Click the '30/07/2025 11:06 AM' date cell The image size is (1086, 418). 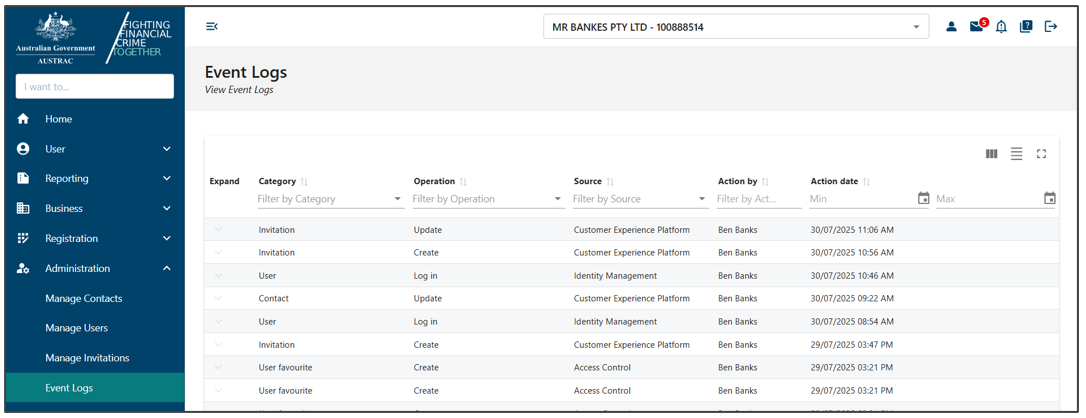tap(852, 230)
